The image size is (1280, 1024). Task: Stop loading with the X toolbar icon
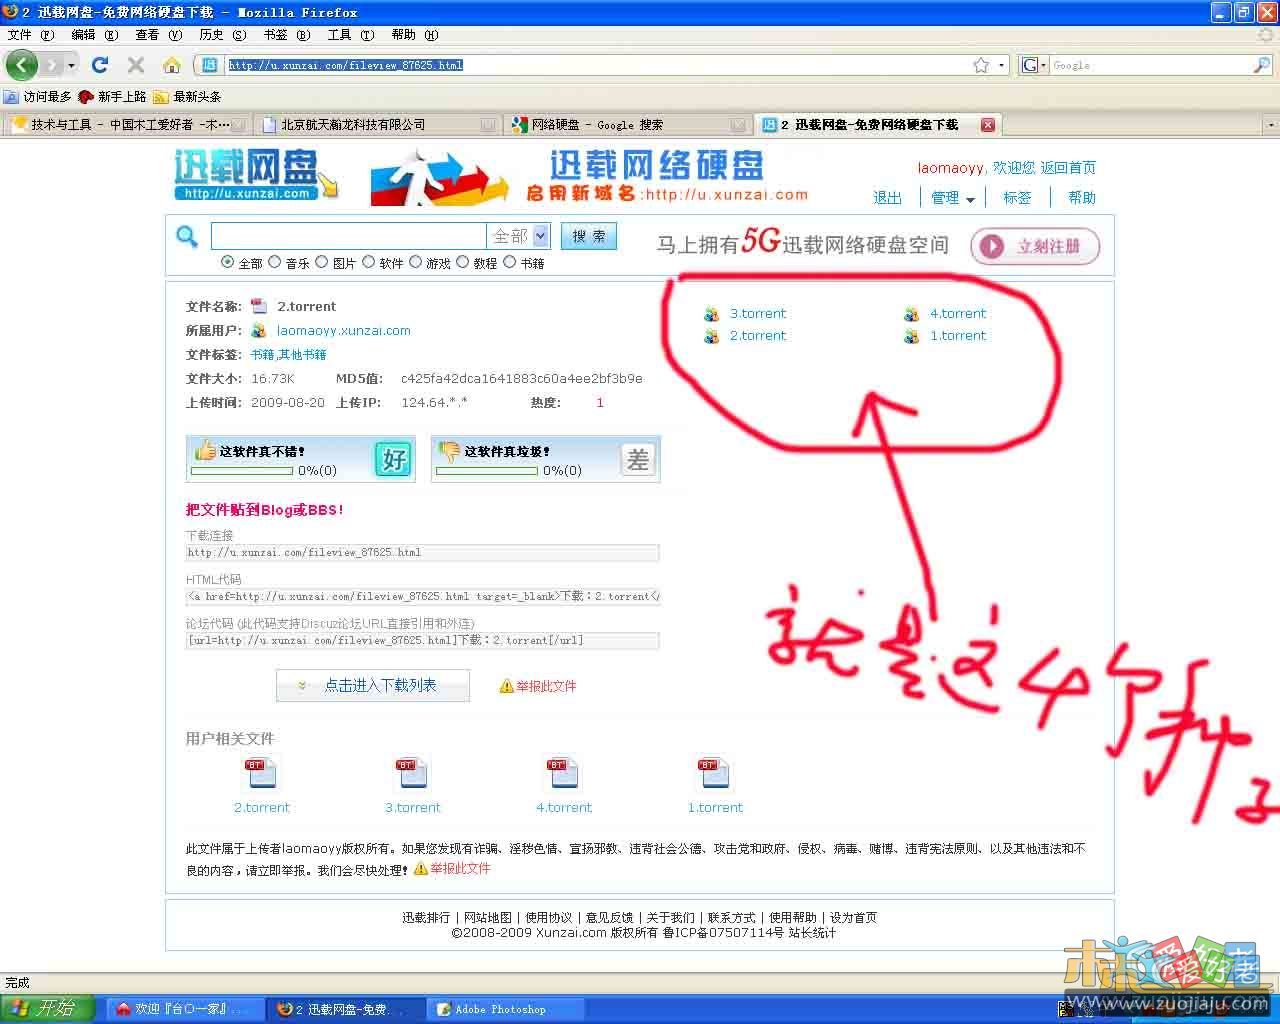click(136, 65)
